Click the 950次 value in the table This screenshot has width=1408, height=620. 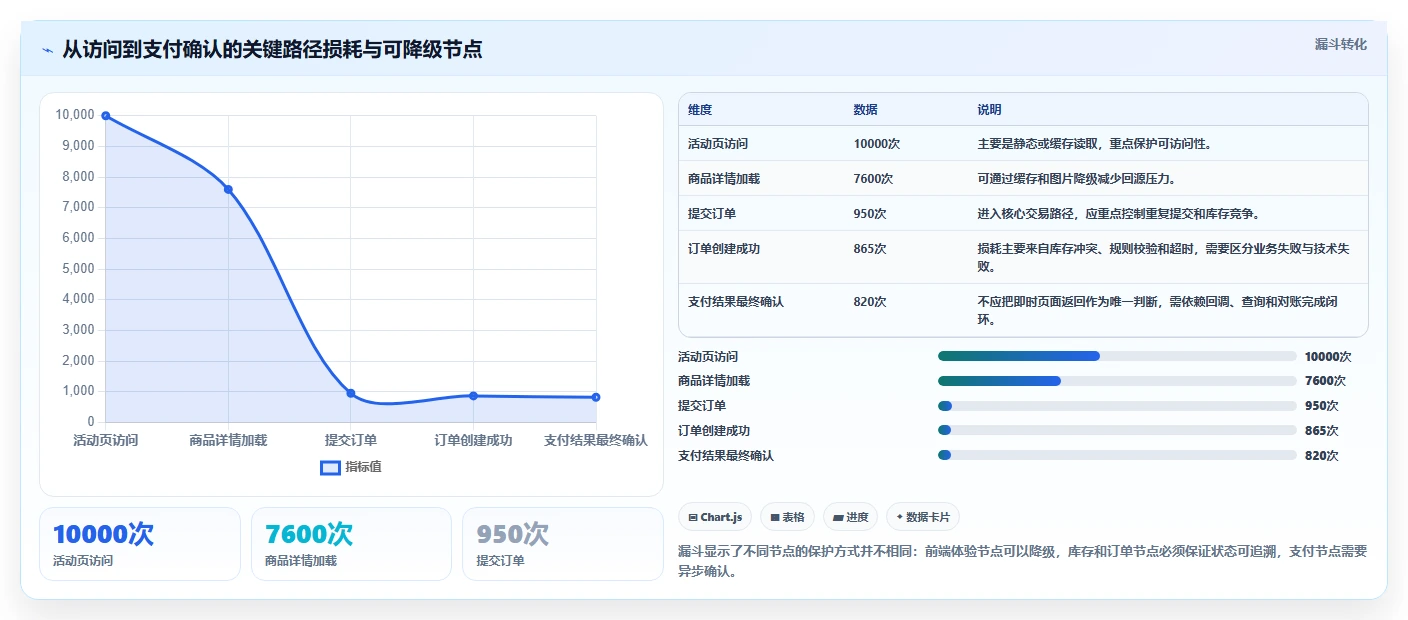pos(870,214)
